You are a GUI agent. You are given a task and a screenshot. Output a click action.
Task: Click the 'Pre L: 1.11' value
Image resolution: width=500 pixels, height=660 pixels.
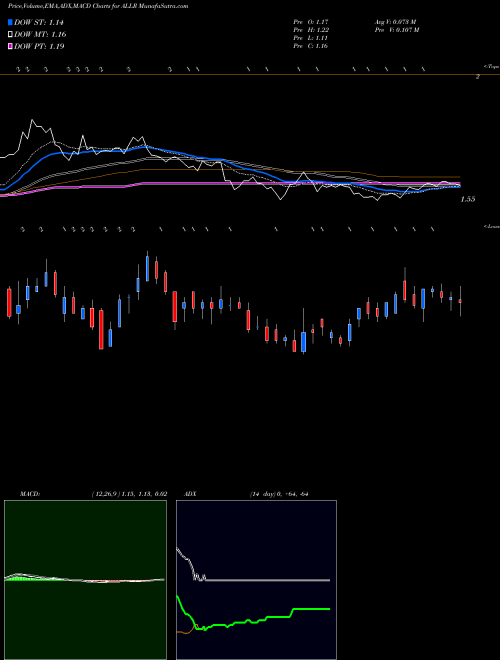pos(311,38)
